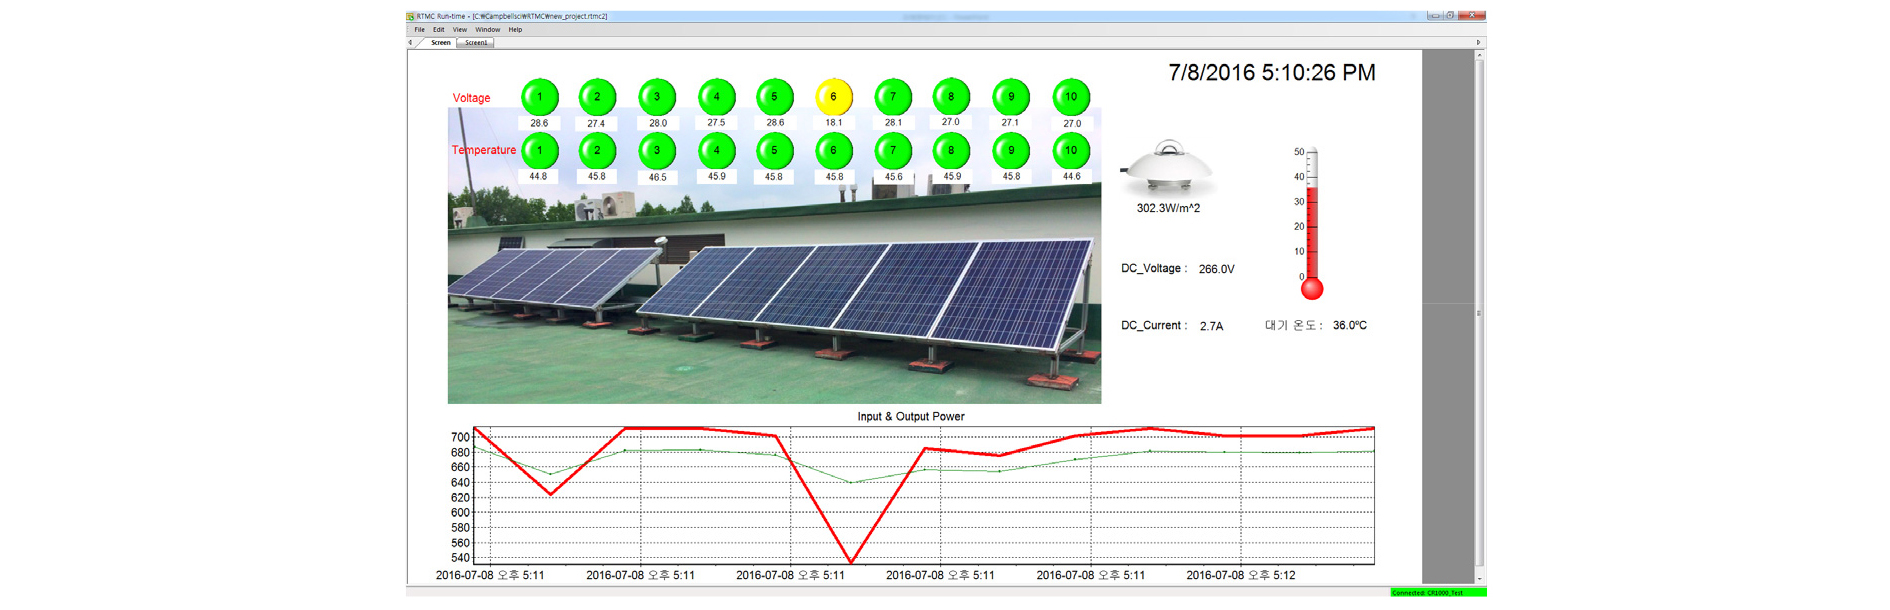The width and height of the screenshot is (1890, 610).
Task: Click the tab scroll left arrow
Action: [x=410, y=43]
